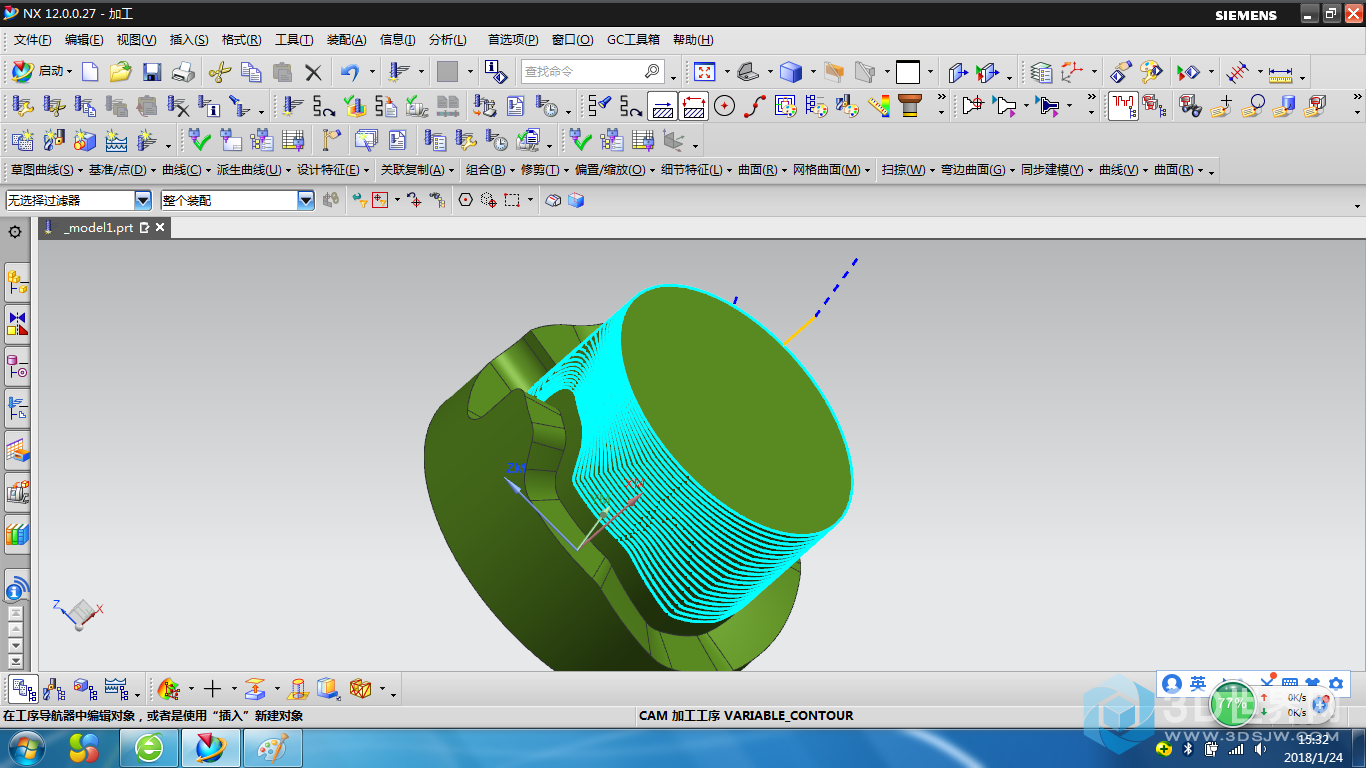Viewport: 1366px width, 768px height.
Task: Expand the 网格曲面(M) dropdown
Action: 867,171
